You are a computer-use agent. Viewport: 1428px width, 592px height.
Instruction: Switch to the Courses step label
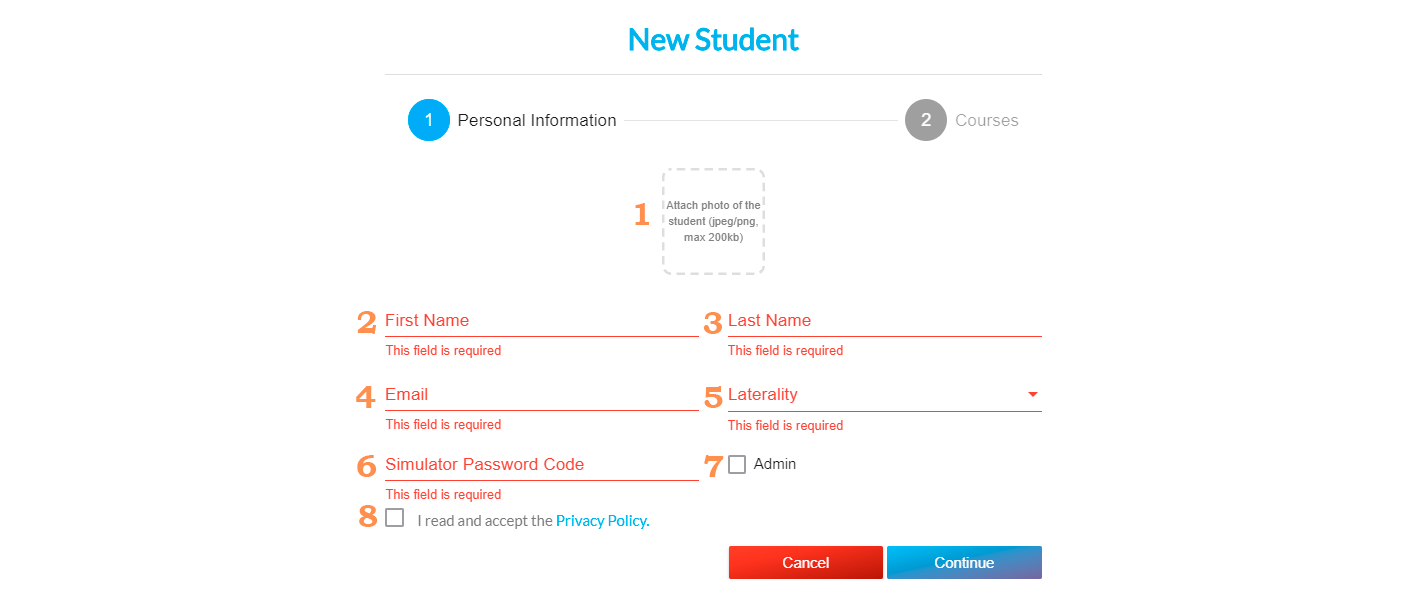point(987,120)
